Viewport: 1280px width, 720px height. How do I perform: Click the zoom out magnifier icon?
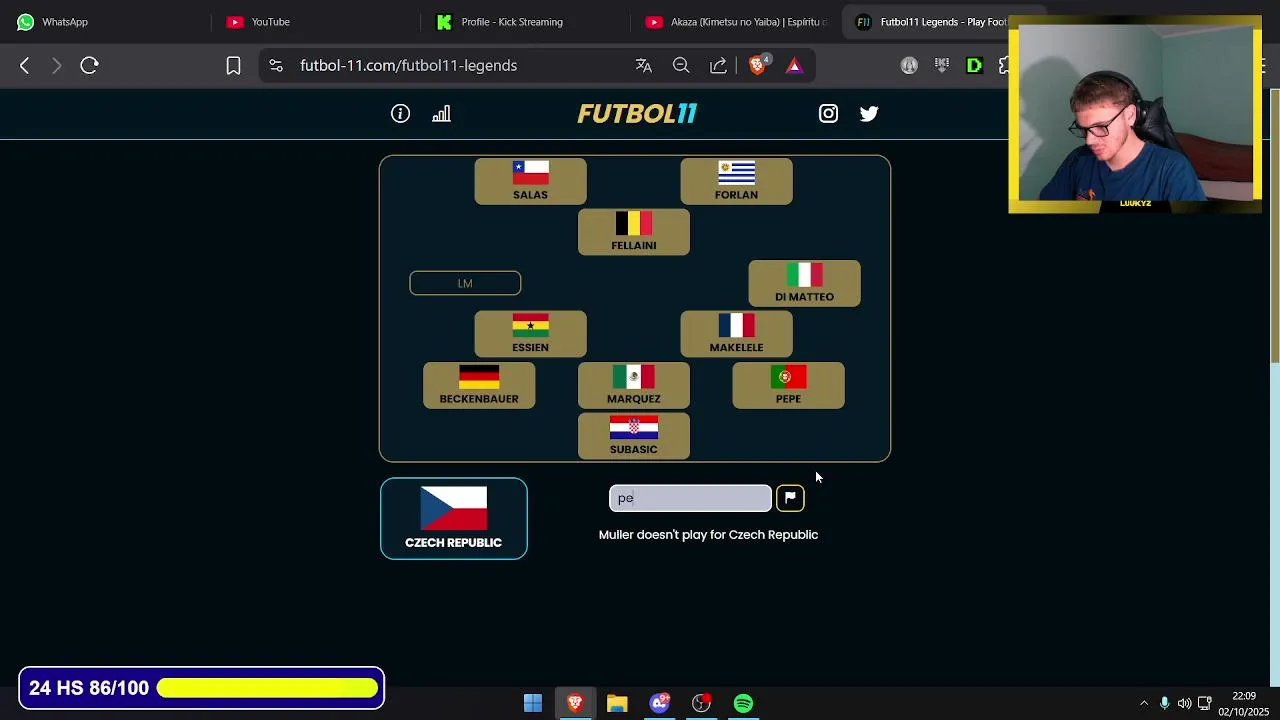coord(681,65)
